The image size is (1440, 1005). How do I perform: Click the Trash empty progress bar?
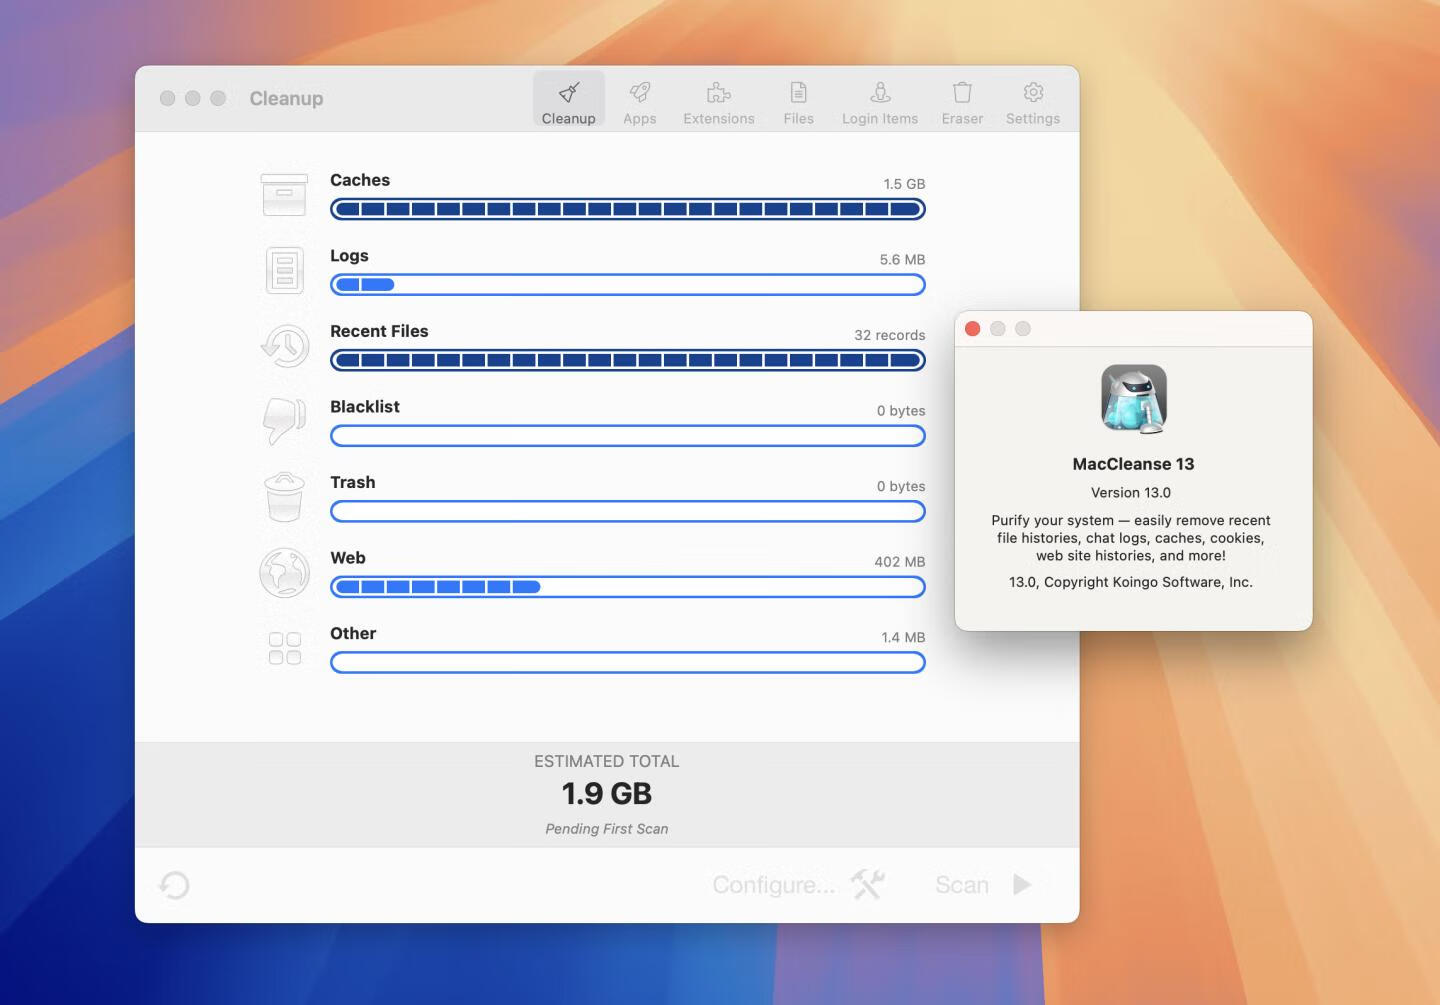point(627,511)
